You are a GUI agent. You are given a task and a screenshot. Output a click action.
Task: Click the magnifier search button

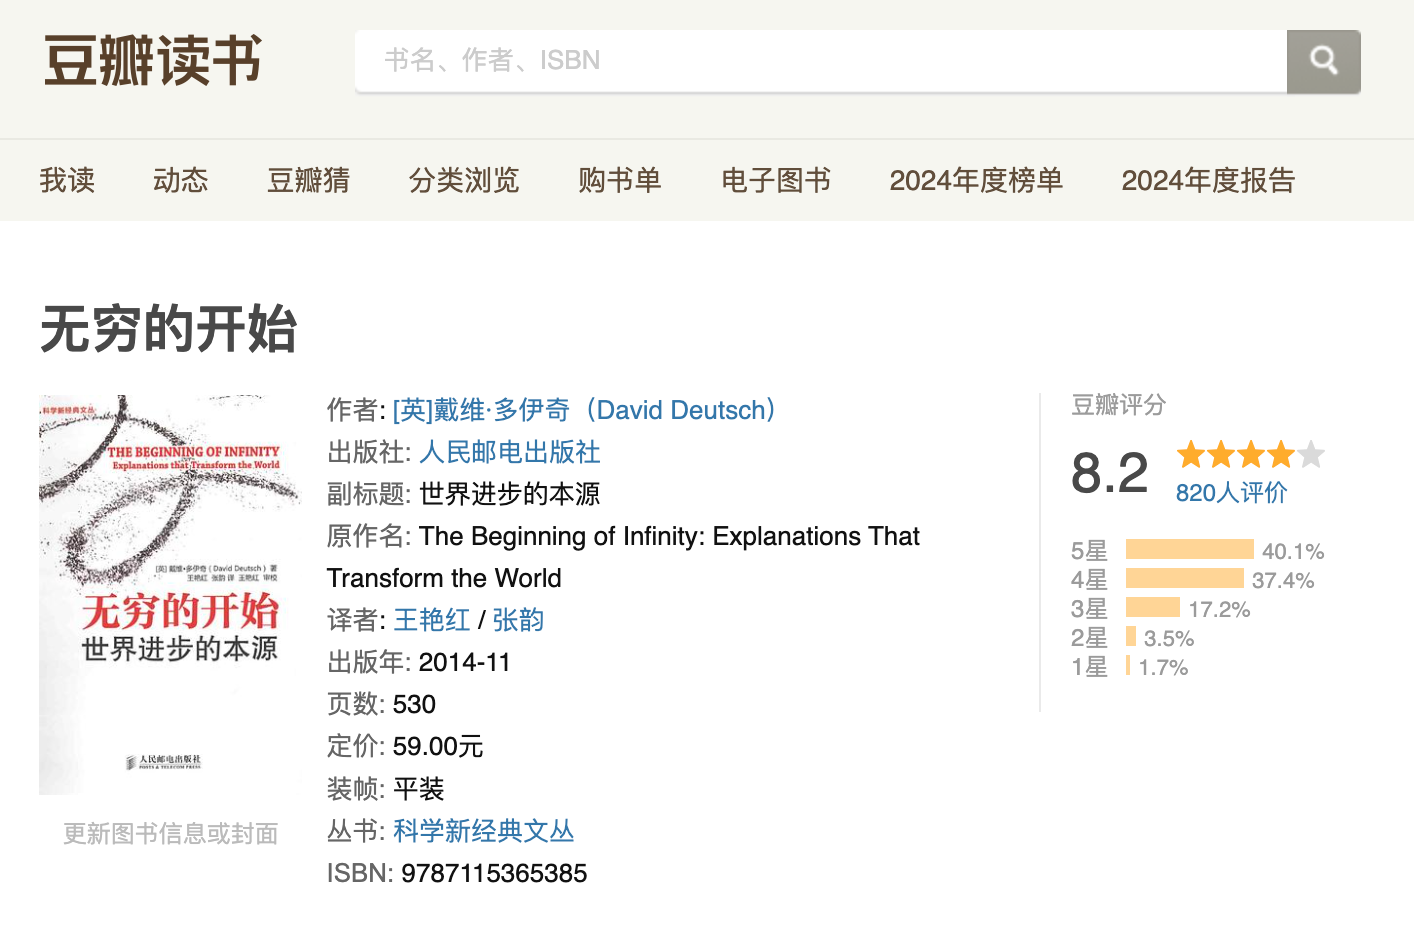[x=1323, y=61]
